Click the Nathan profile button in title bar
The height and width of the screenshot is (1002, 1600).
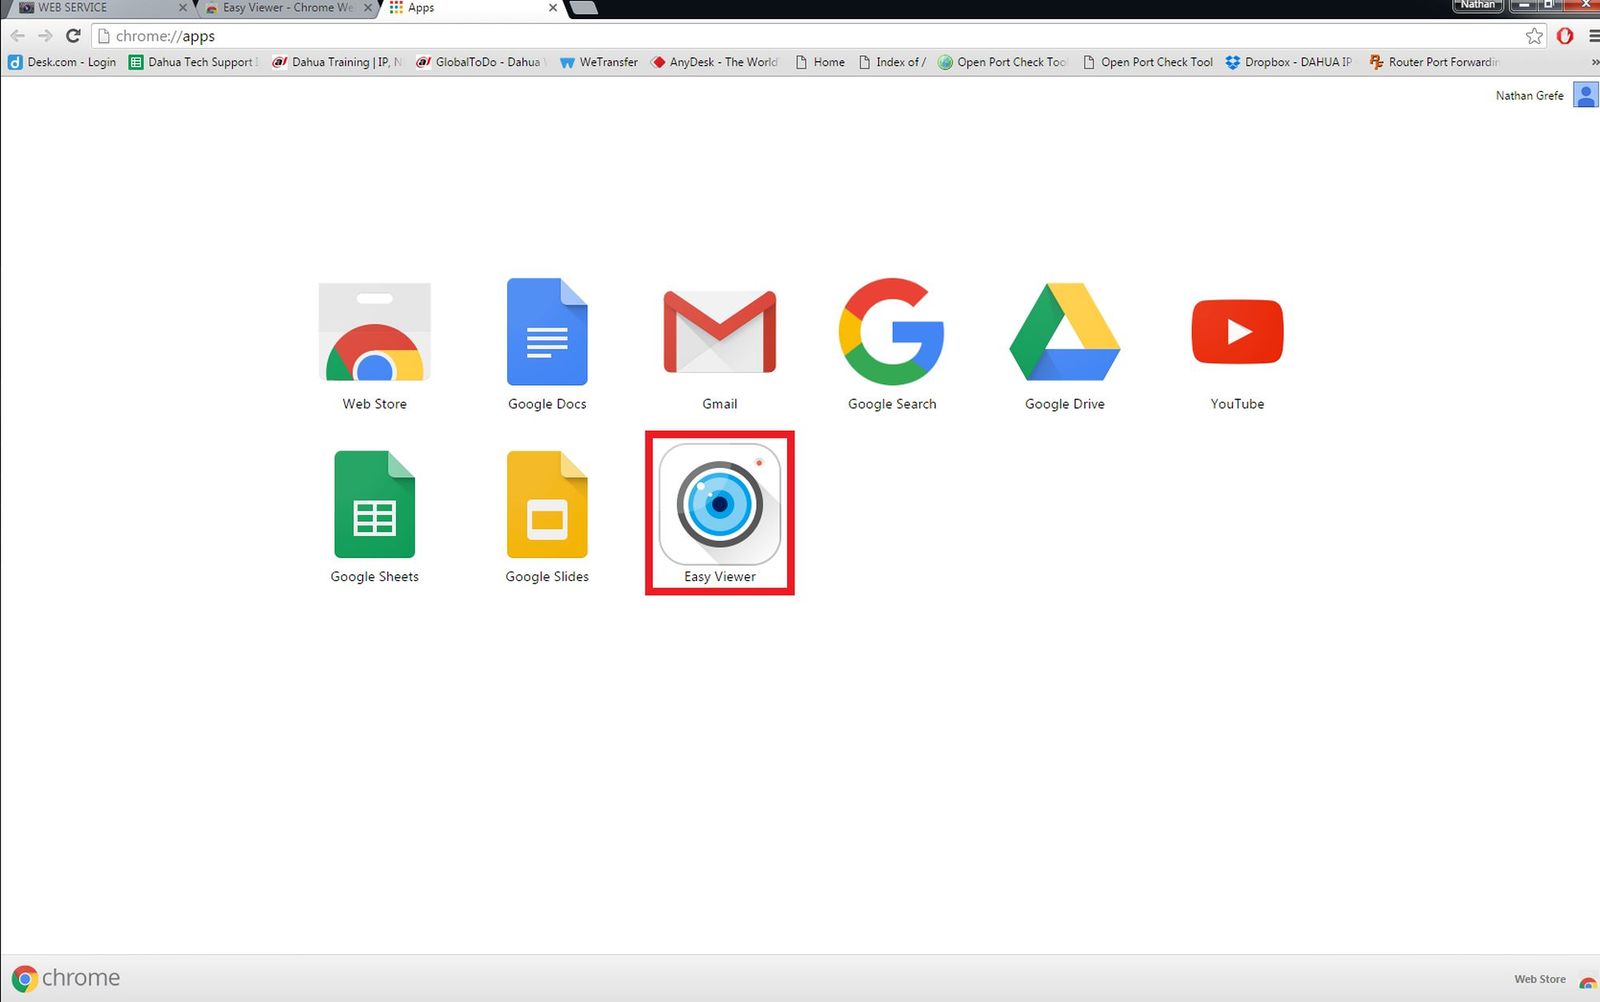(1477, 5)
